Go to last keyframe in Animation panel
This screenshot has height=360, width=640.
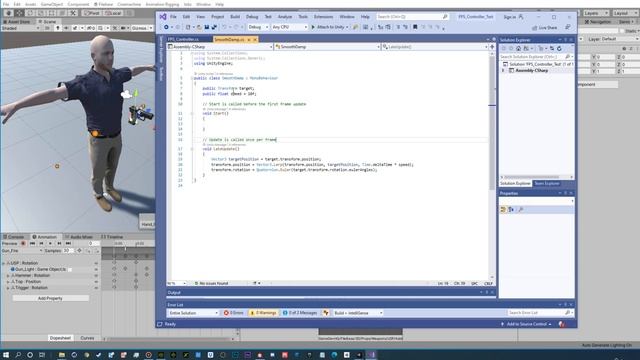click(68, 244)
